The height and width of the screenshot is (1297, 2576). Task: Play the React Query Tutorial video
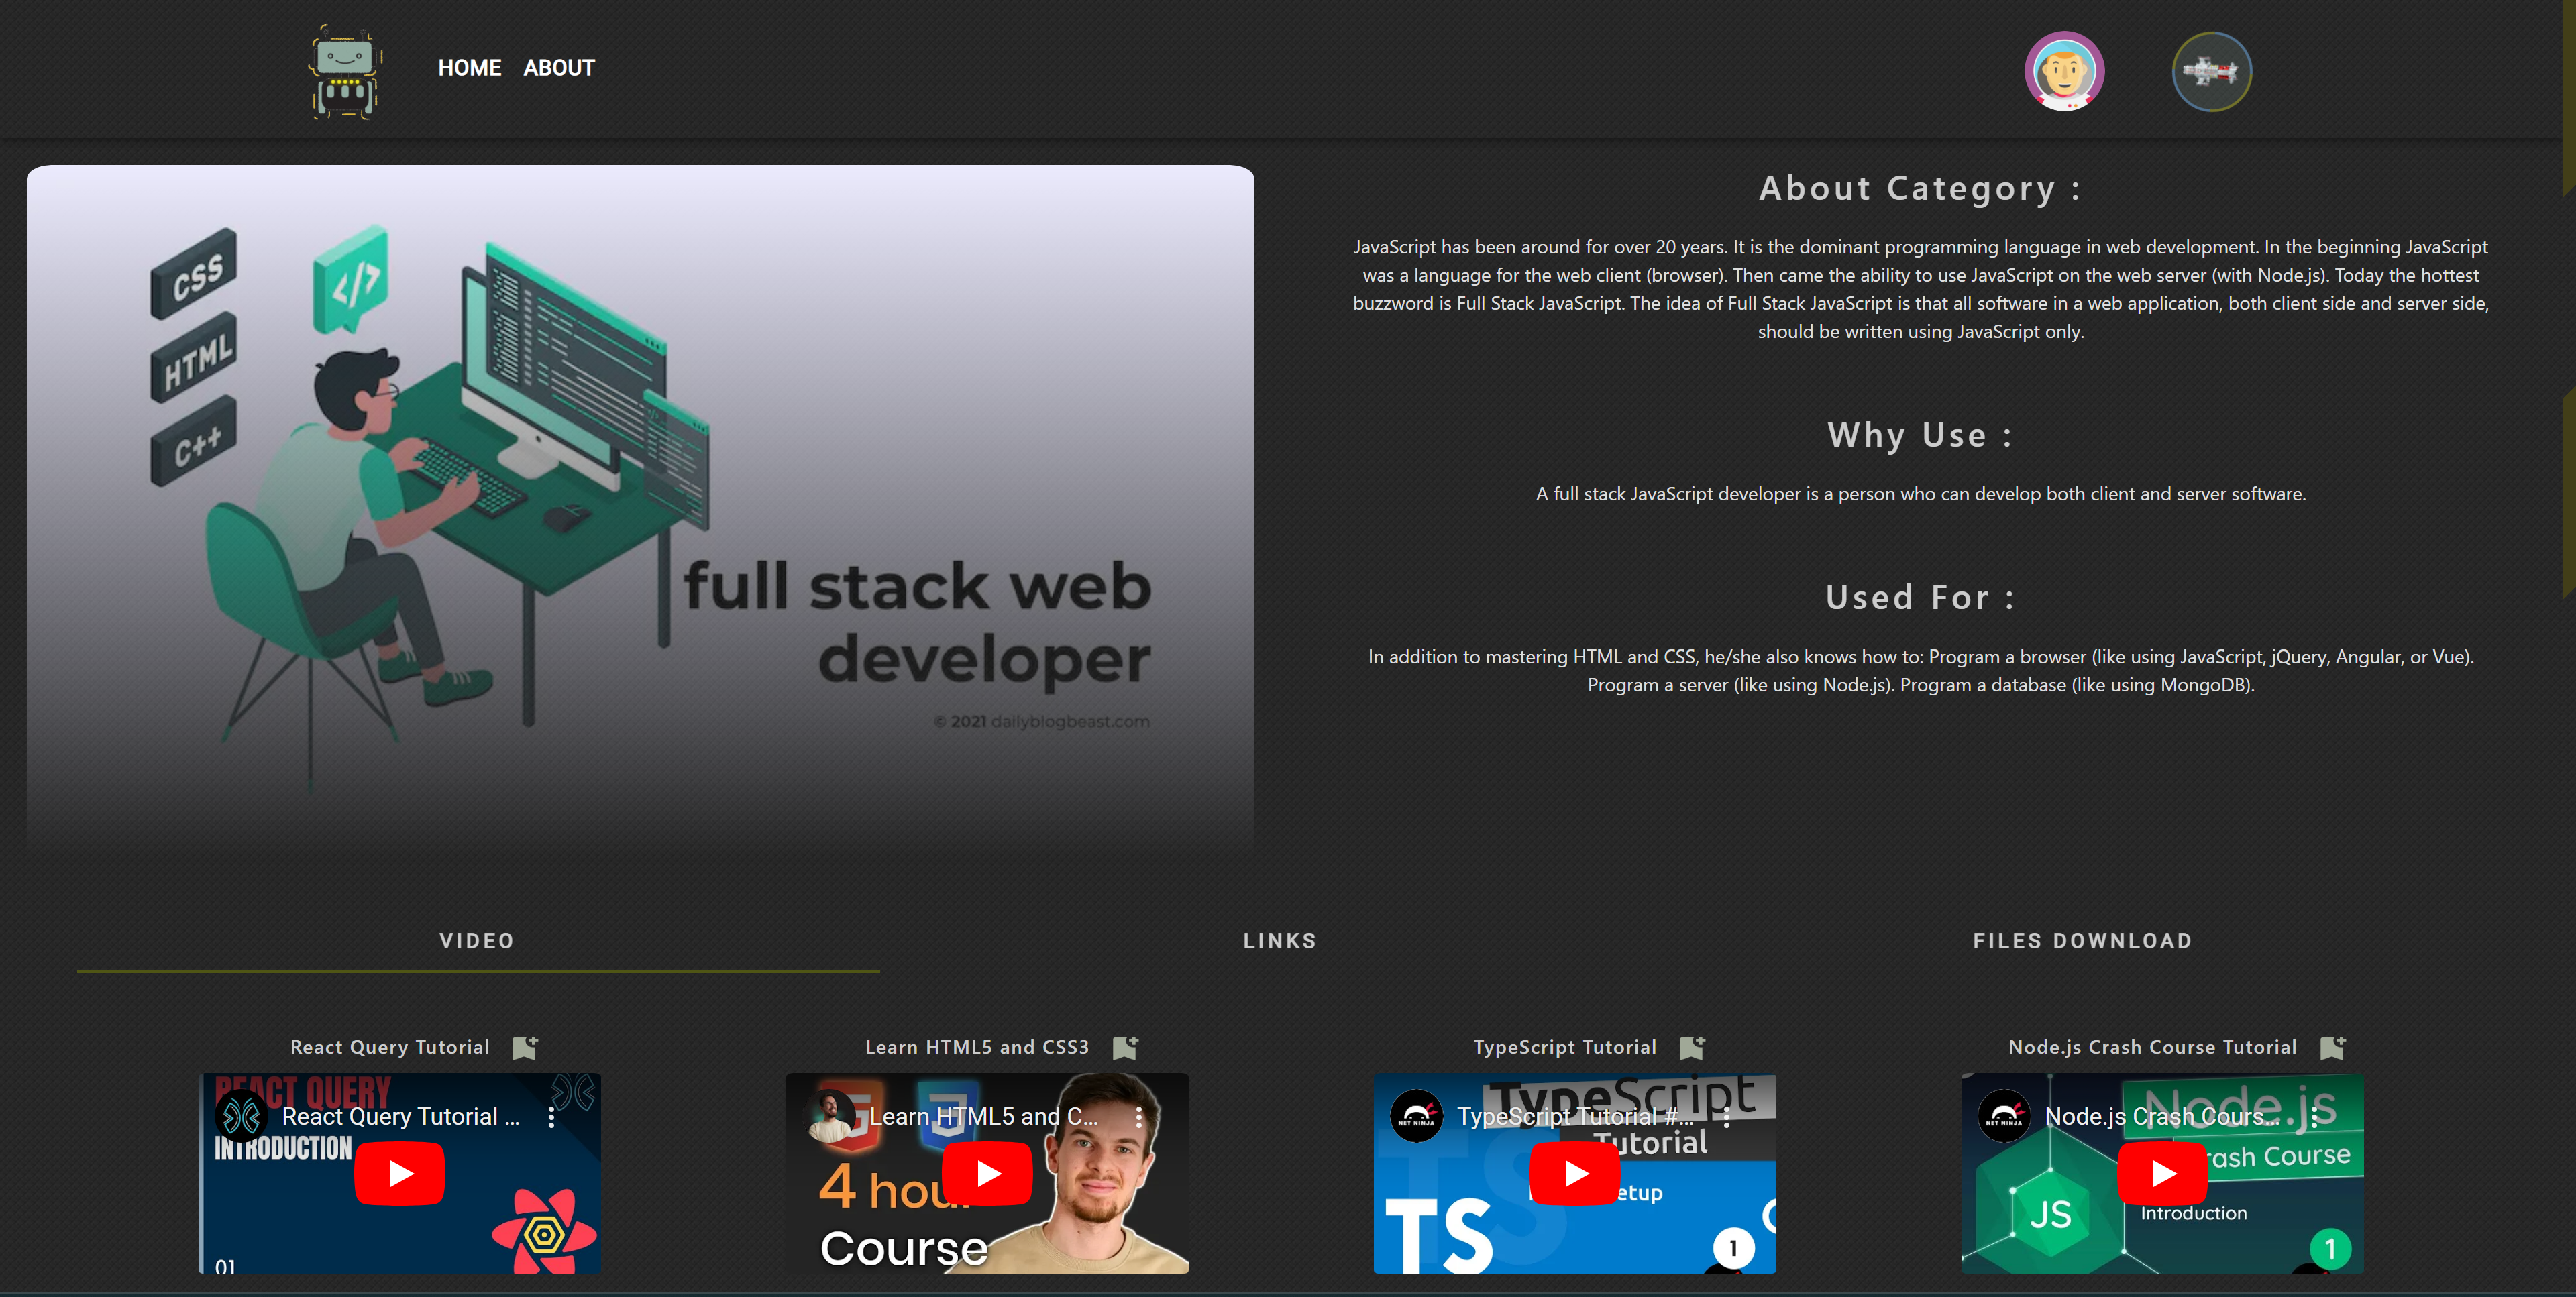tap(400, 1173)
